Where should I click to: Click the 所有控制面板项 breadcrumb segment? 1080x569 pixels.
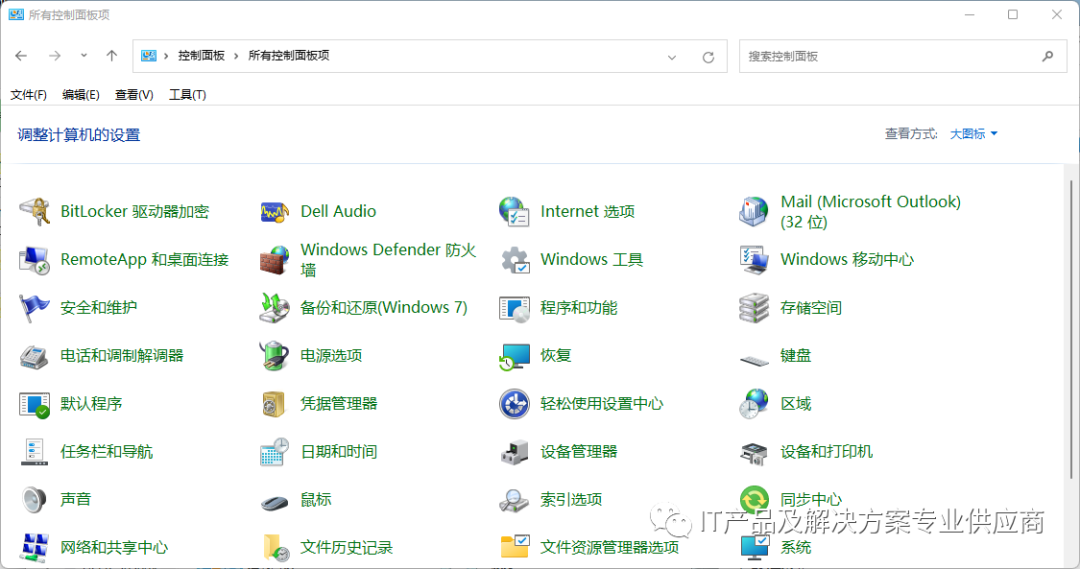(289, 56)
